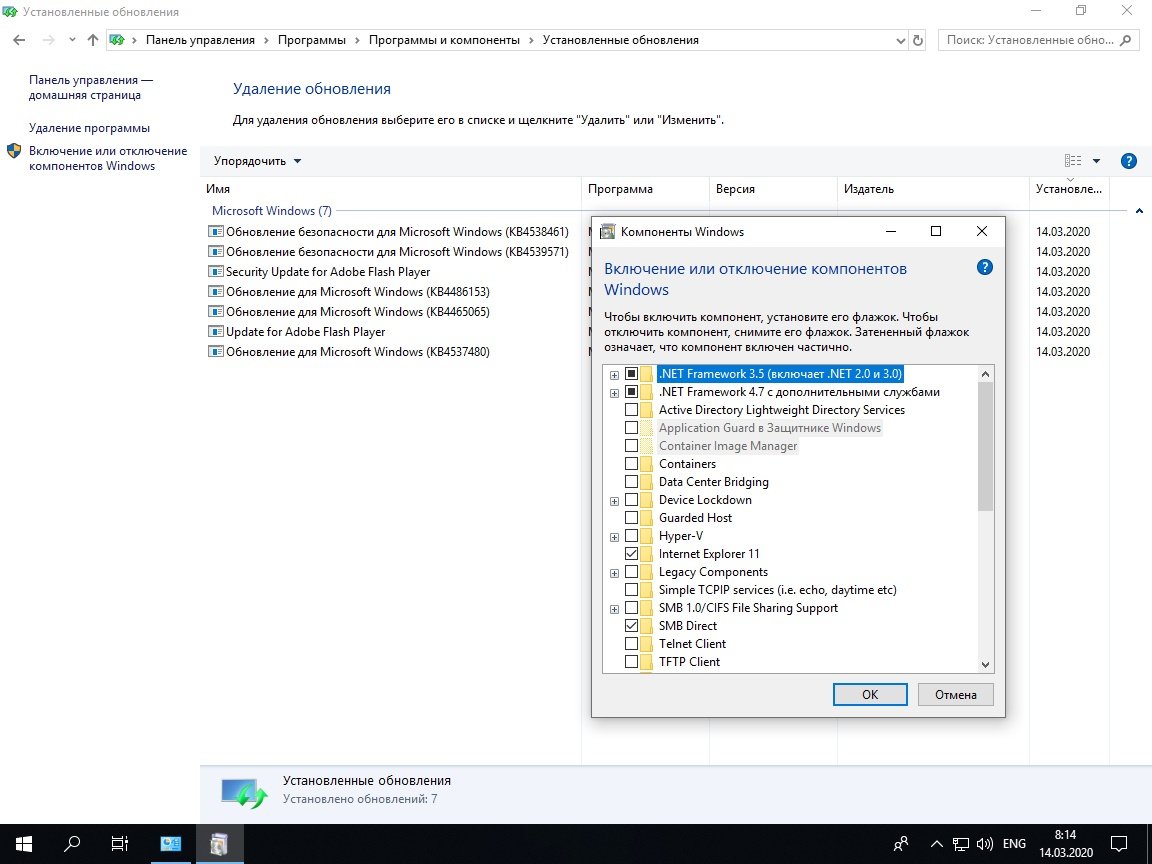Screen dimensions: 1152x864
Task: Click the components list scroll-down arrow
Action: (985, 664)
